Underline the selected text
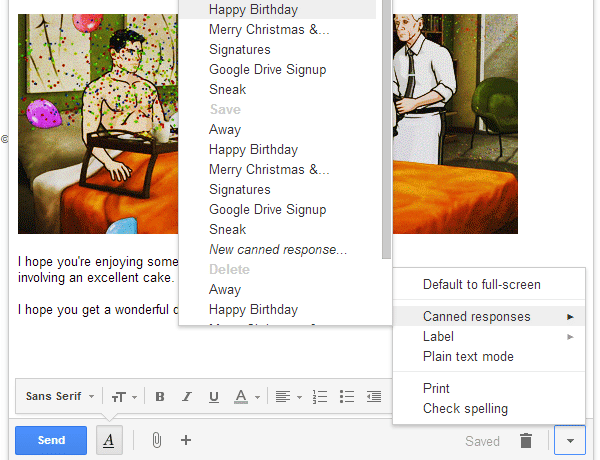The image size is (600, 460). coord(213,396)
